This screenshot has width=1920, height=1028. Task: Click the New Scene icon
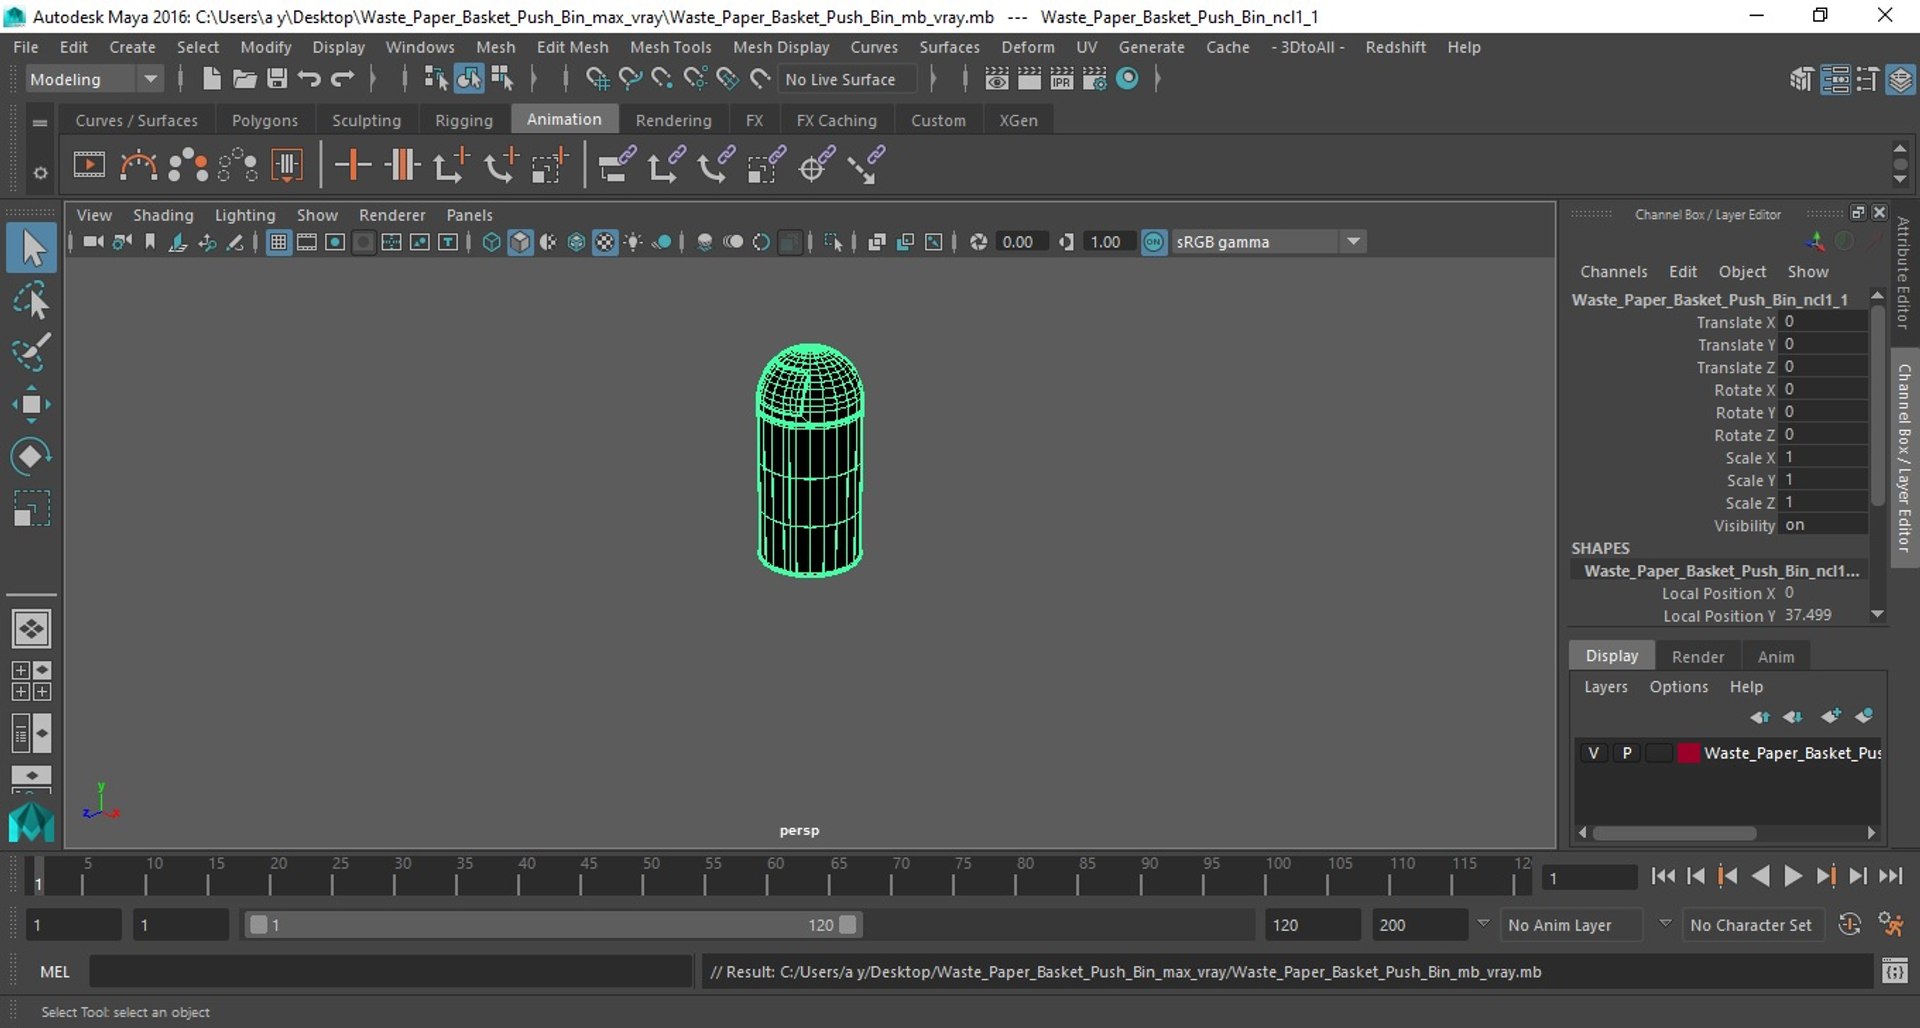click(211, 79)
